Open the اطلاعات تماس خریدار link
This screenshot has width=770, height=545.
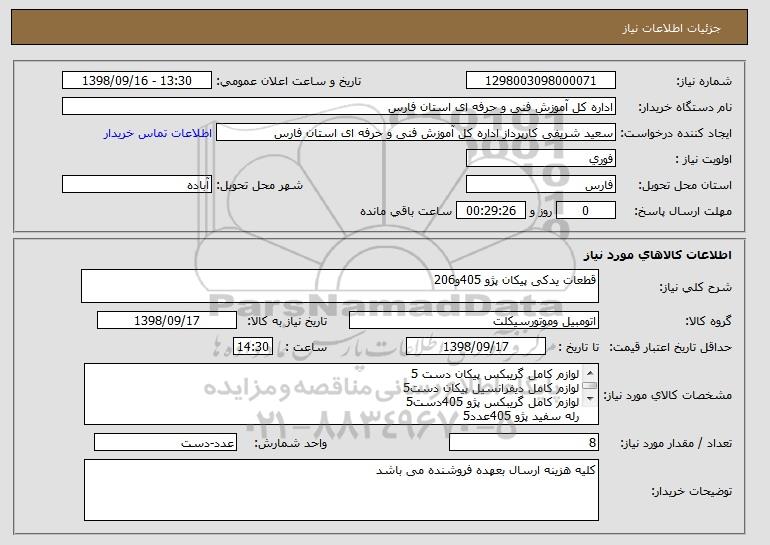tap(158, 133)
